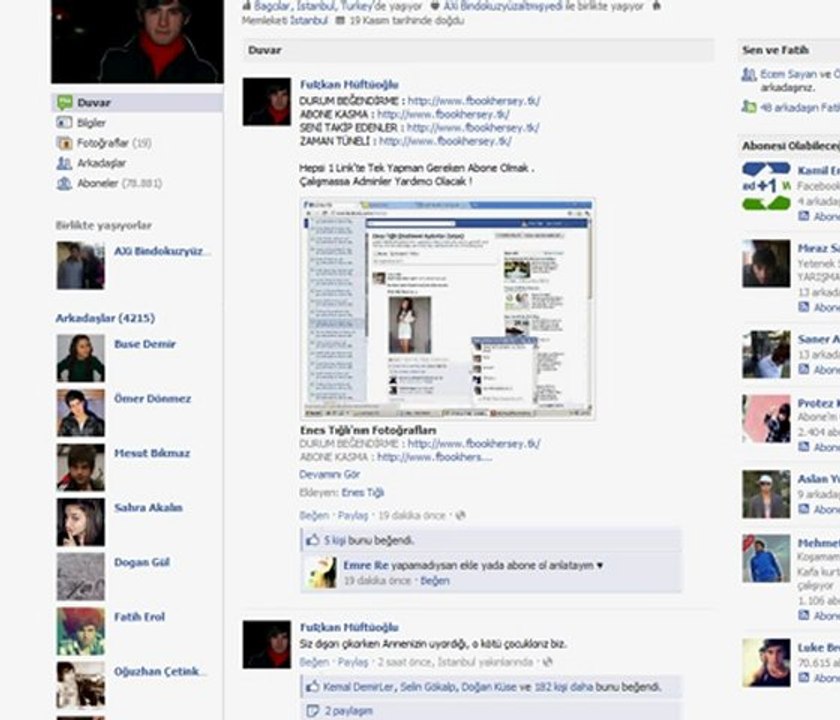
Task: Click the ZAMAN TÜNELİ link
Action: point(445,141)
